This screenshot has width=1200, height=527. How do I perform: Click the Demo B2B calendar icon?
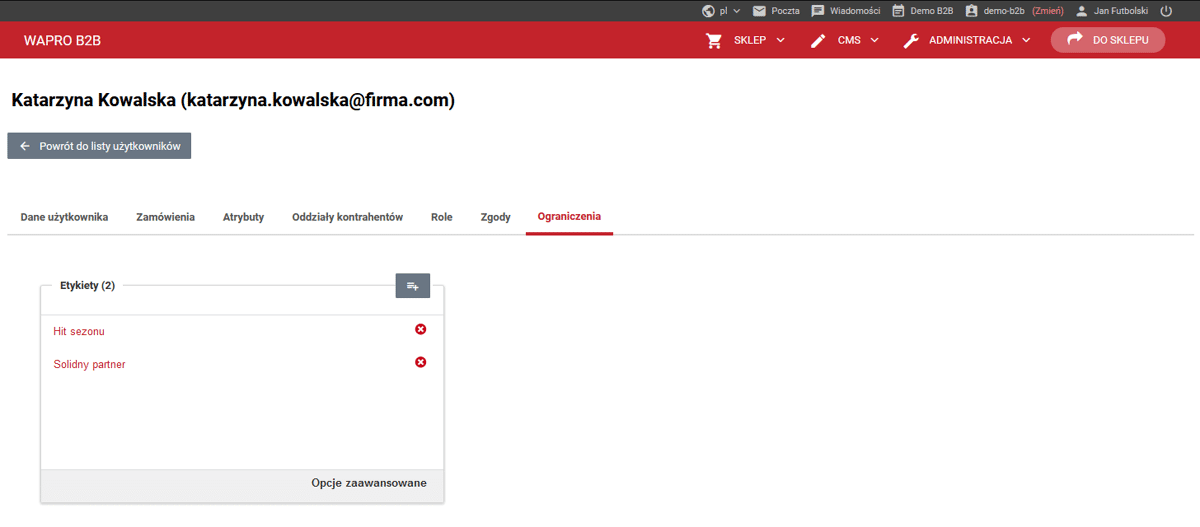(898, 11)
